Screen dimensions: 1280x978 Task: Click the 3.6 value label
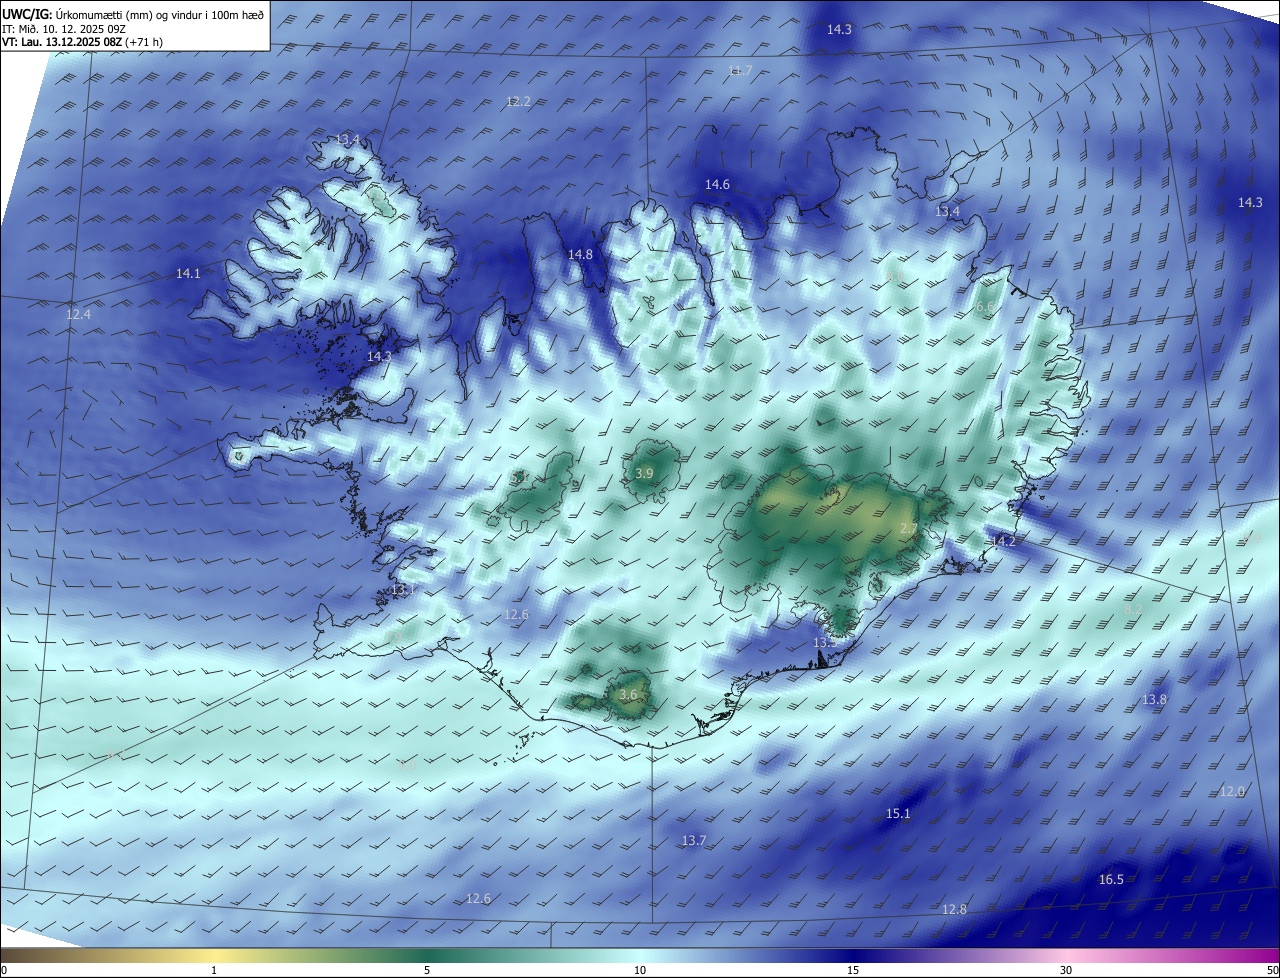[x=628, y=694]
